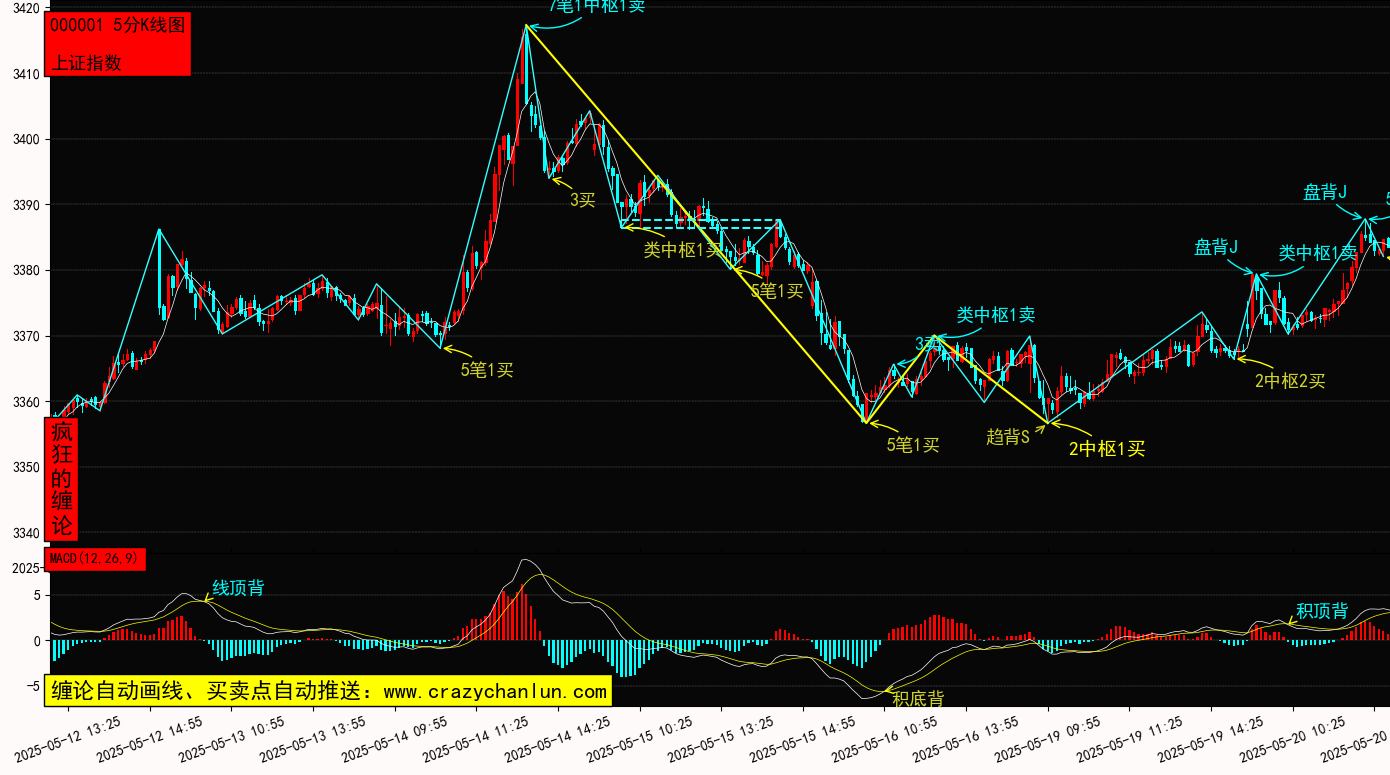Click the 积底背 MACD divergence label
Screen dimensions: 1390x775
pyautogui.click(x=918, y=699)
